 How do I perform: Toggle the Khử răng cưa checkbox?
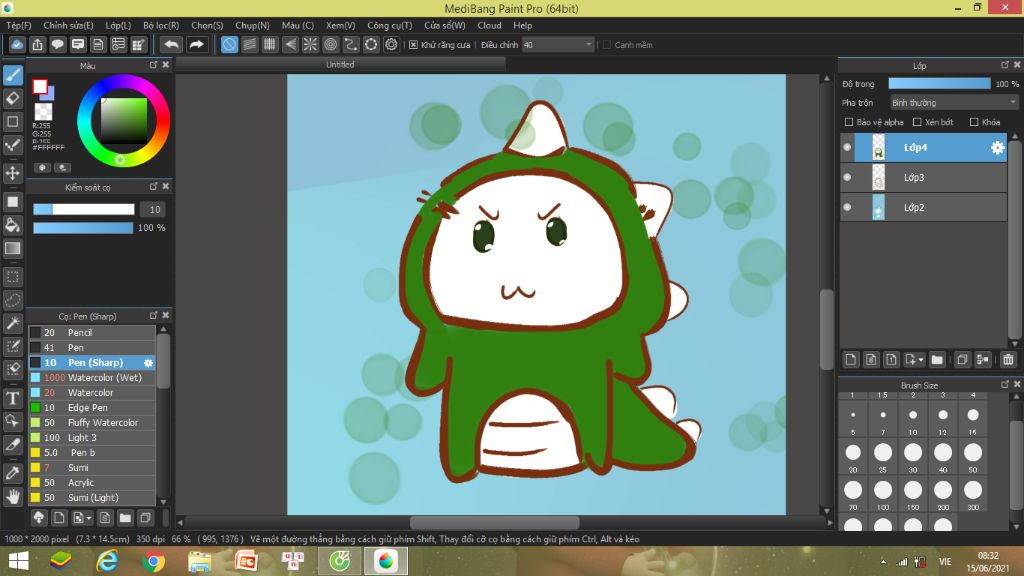click(414, 45)
